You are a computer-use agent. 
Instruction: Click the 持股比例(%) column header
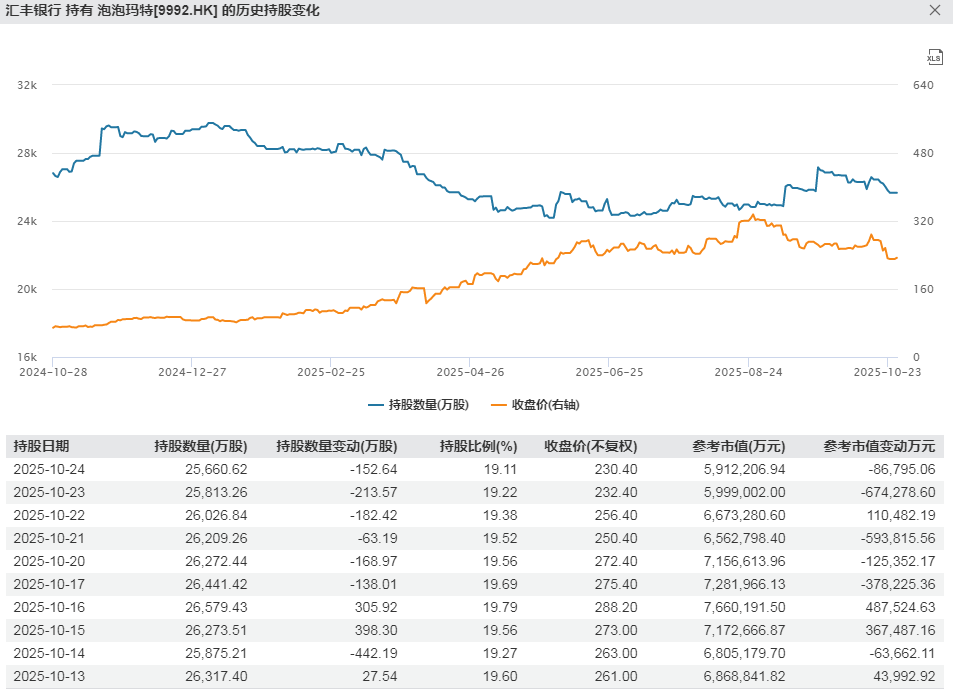(x=478, y=446)
